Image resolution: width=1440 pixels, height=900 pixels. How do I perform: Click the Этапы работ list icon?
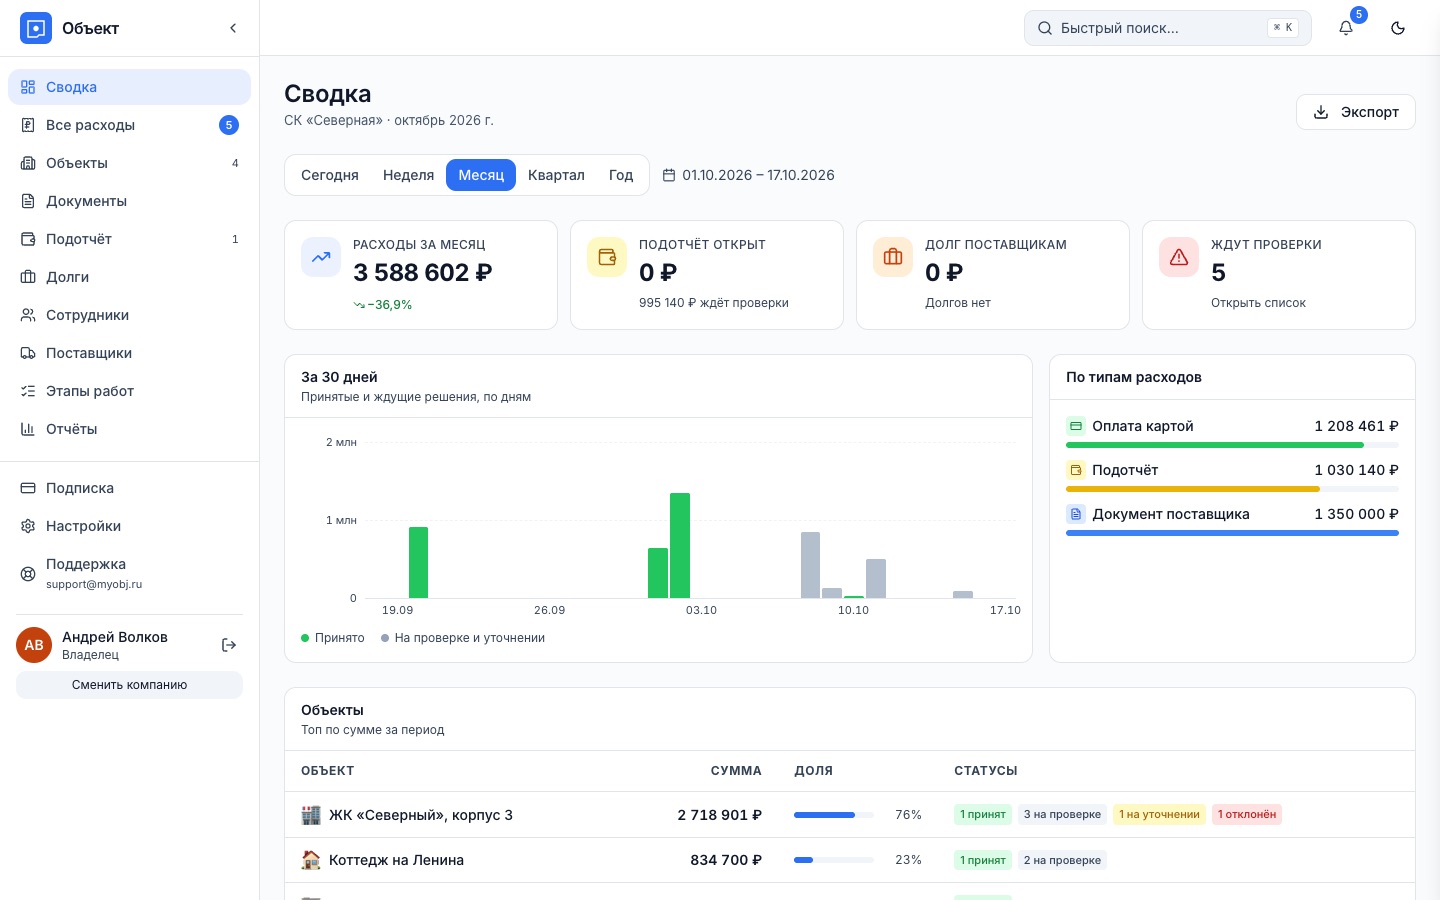28,391
